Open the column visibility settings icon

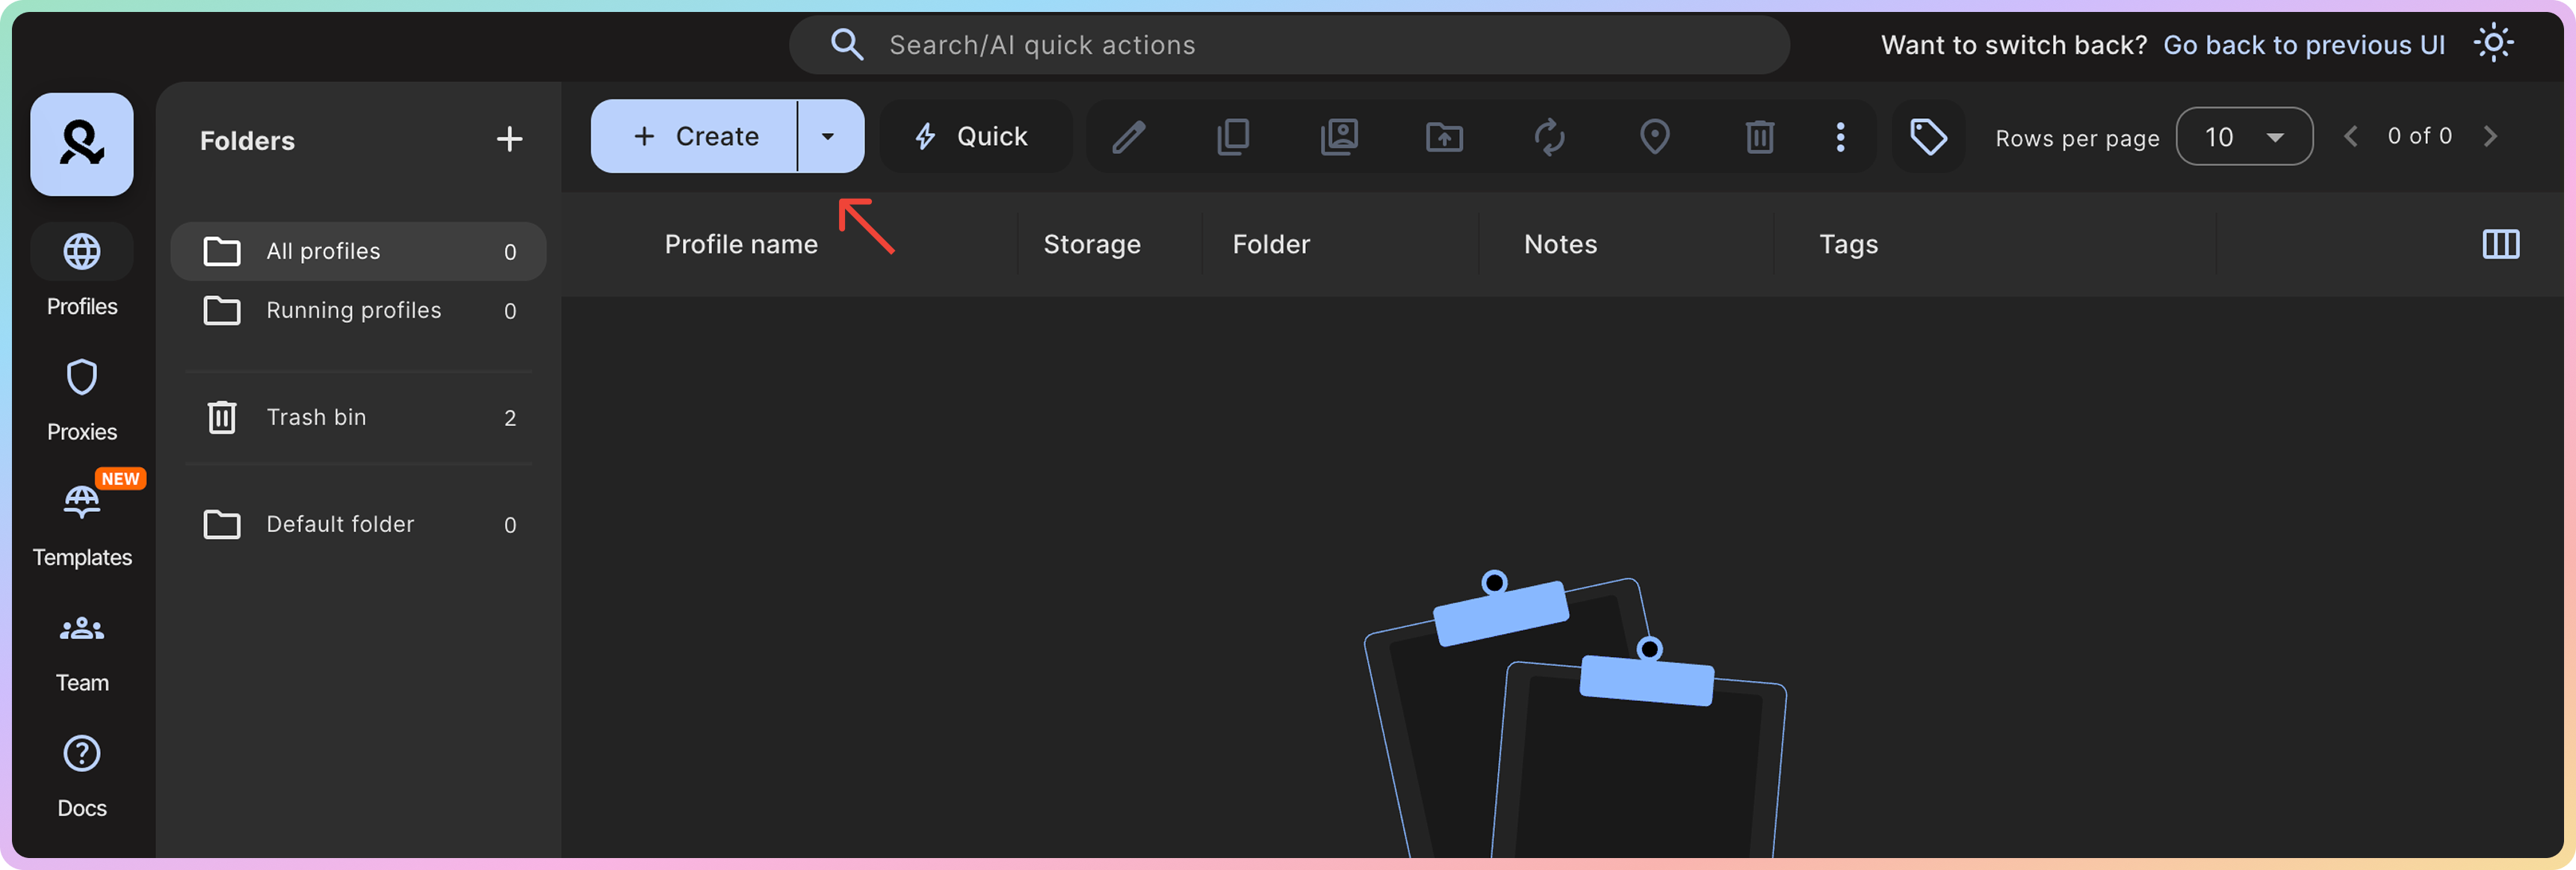pyautogui.click(x=2500, y=244)
